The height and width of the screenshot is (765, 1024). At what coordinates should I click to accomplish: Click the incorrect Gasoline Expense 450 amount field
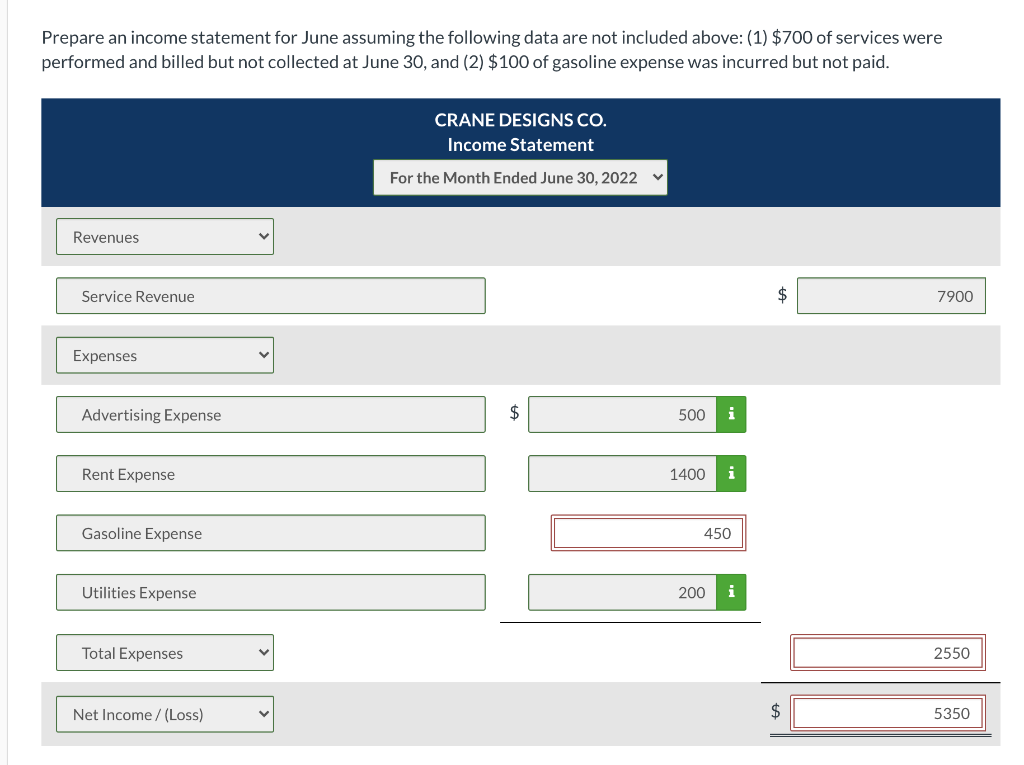click(x=648, y=533)
